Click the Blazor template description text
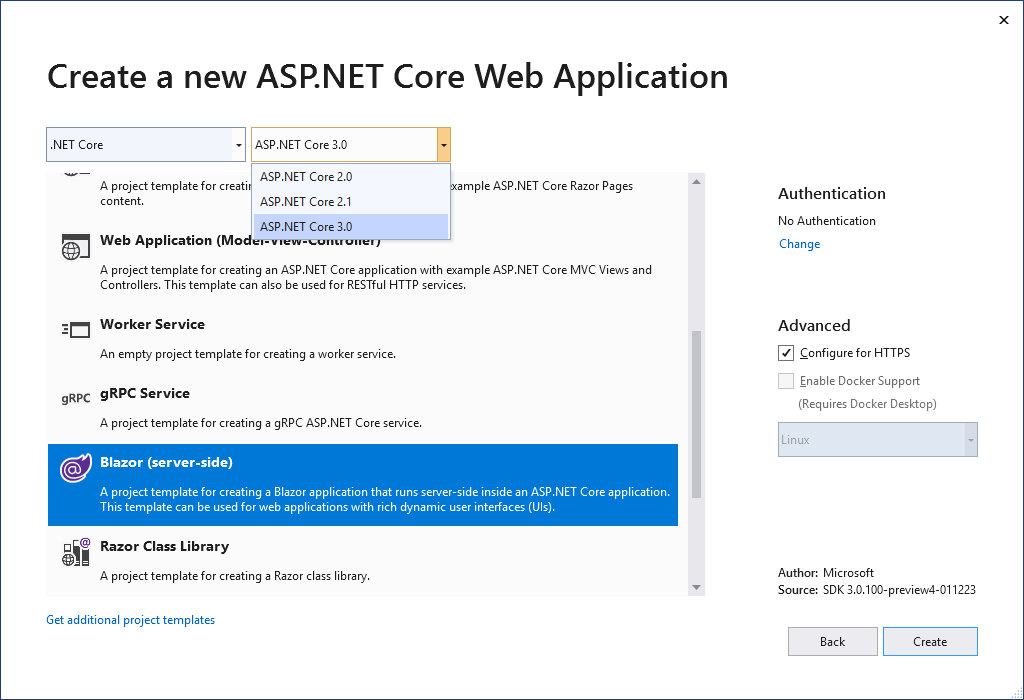Image resolution: width=1024 pixels, height=700 pixels. coord(385,500)
